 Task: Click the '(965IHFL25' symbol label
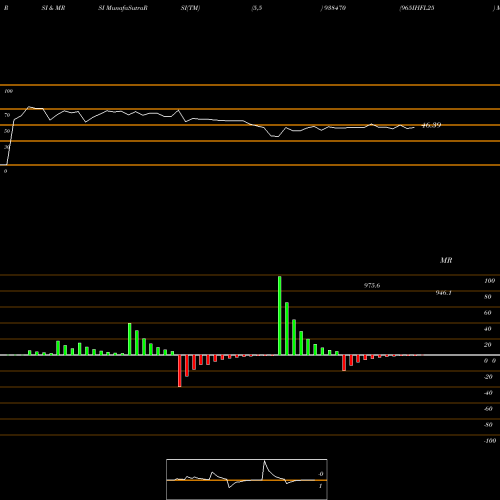417,8
